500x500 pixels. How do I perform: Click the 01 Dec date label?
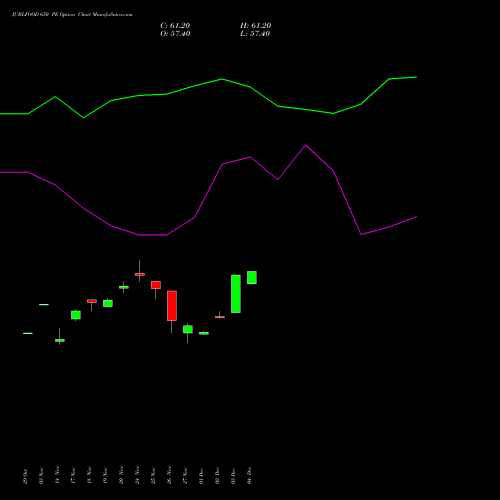(201, 476)
